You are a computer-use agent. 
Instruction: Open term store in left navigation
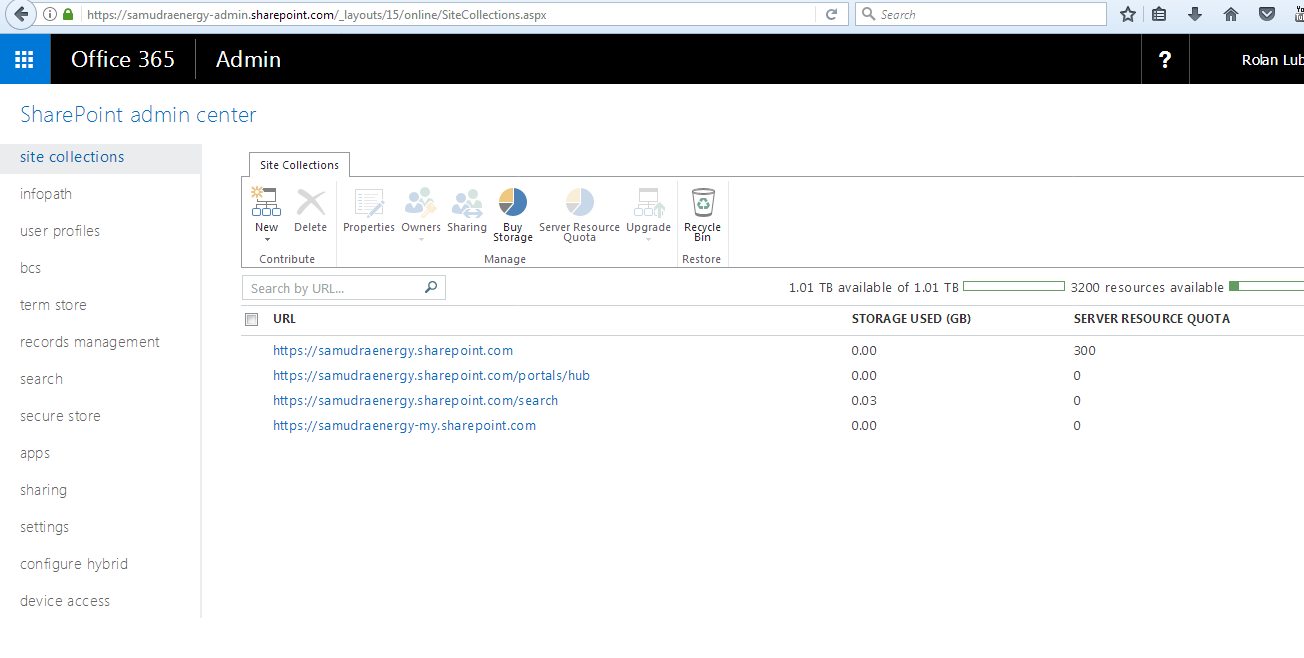53,305
